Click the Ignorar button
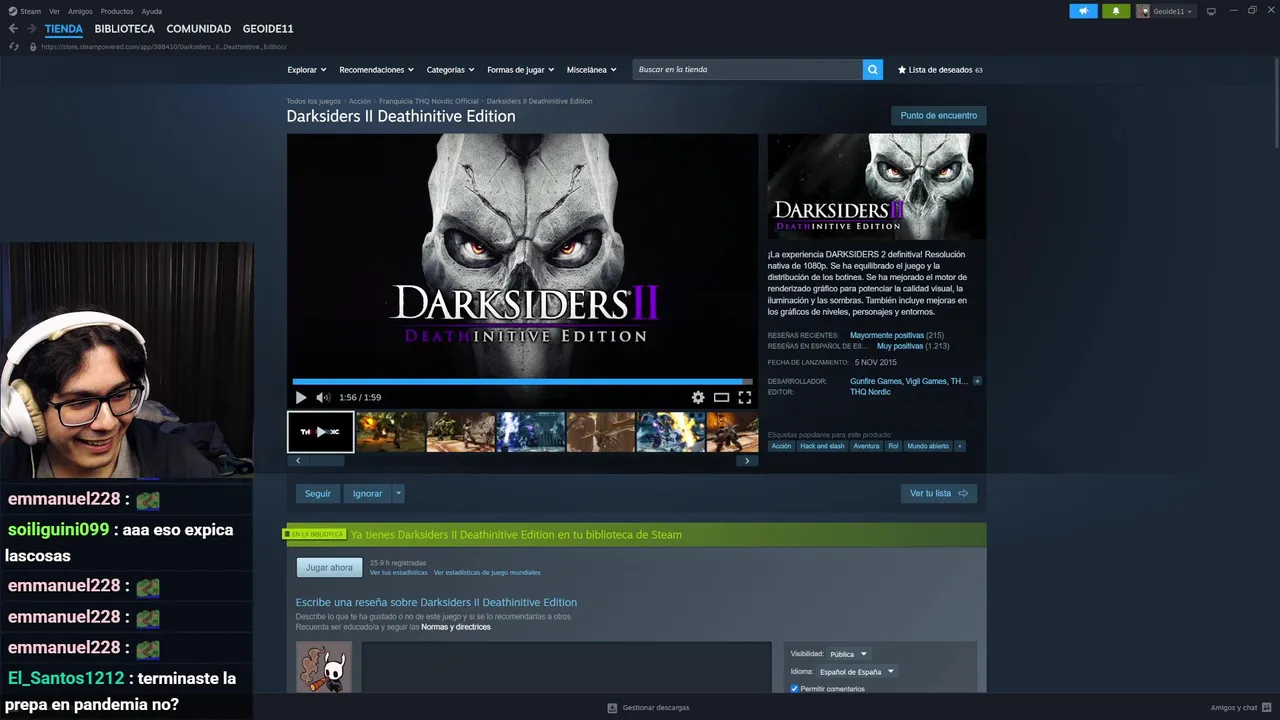The width and height of the screenshot is (1280, 720). pos(367,493)
